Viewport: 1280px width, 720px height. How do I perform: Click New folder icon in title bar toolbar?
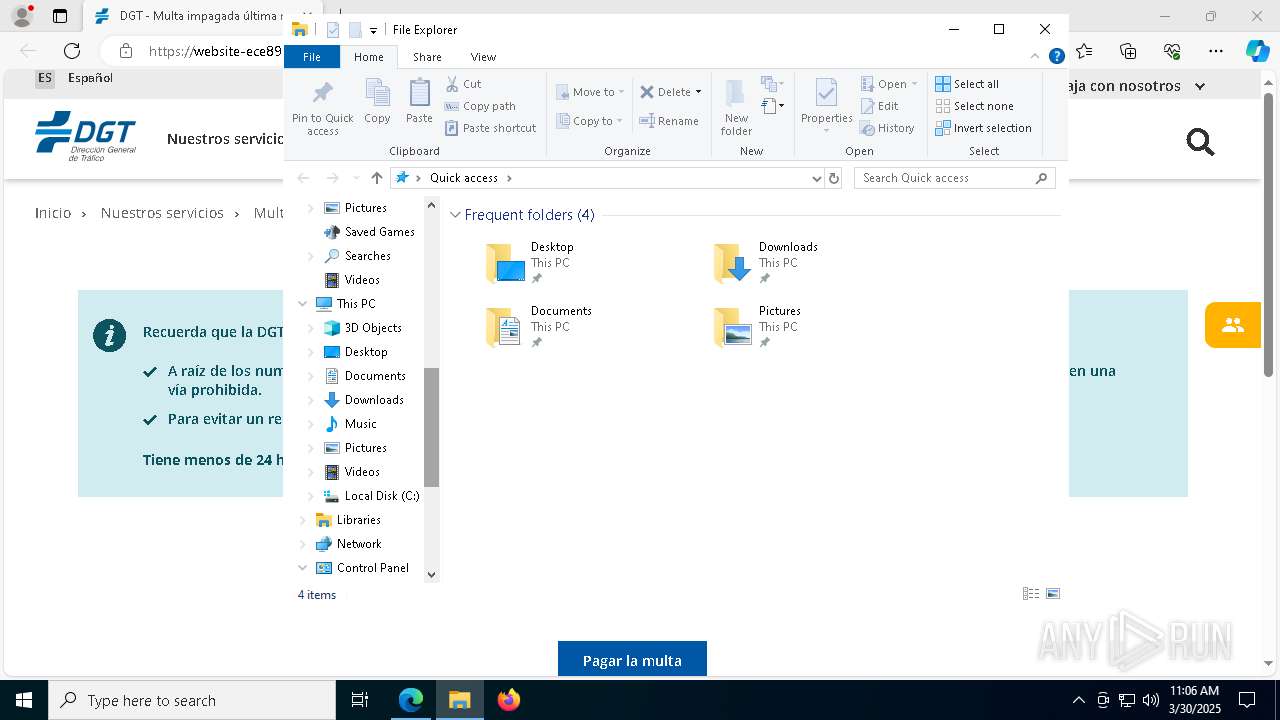pyautogui.click(x=355, y=30)
